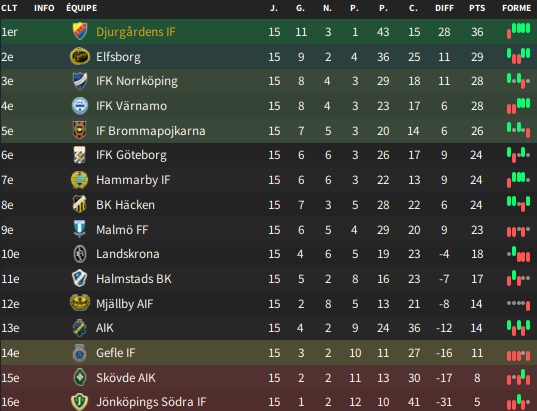Open the IFK Göteborg team link
This screenshot has width=537, height=411.
point(131,155)
